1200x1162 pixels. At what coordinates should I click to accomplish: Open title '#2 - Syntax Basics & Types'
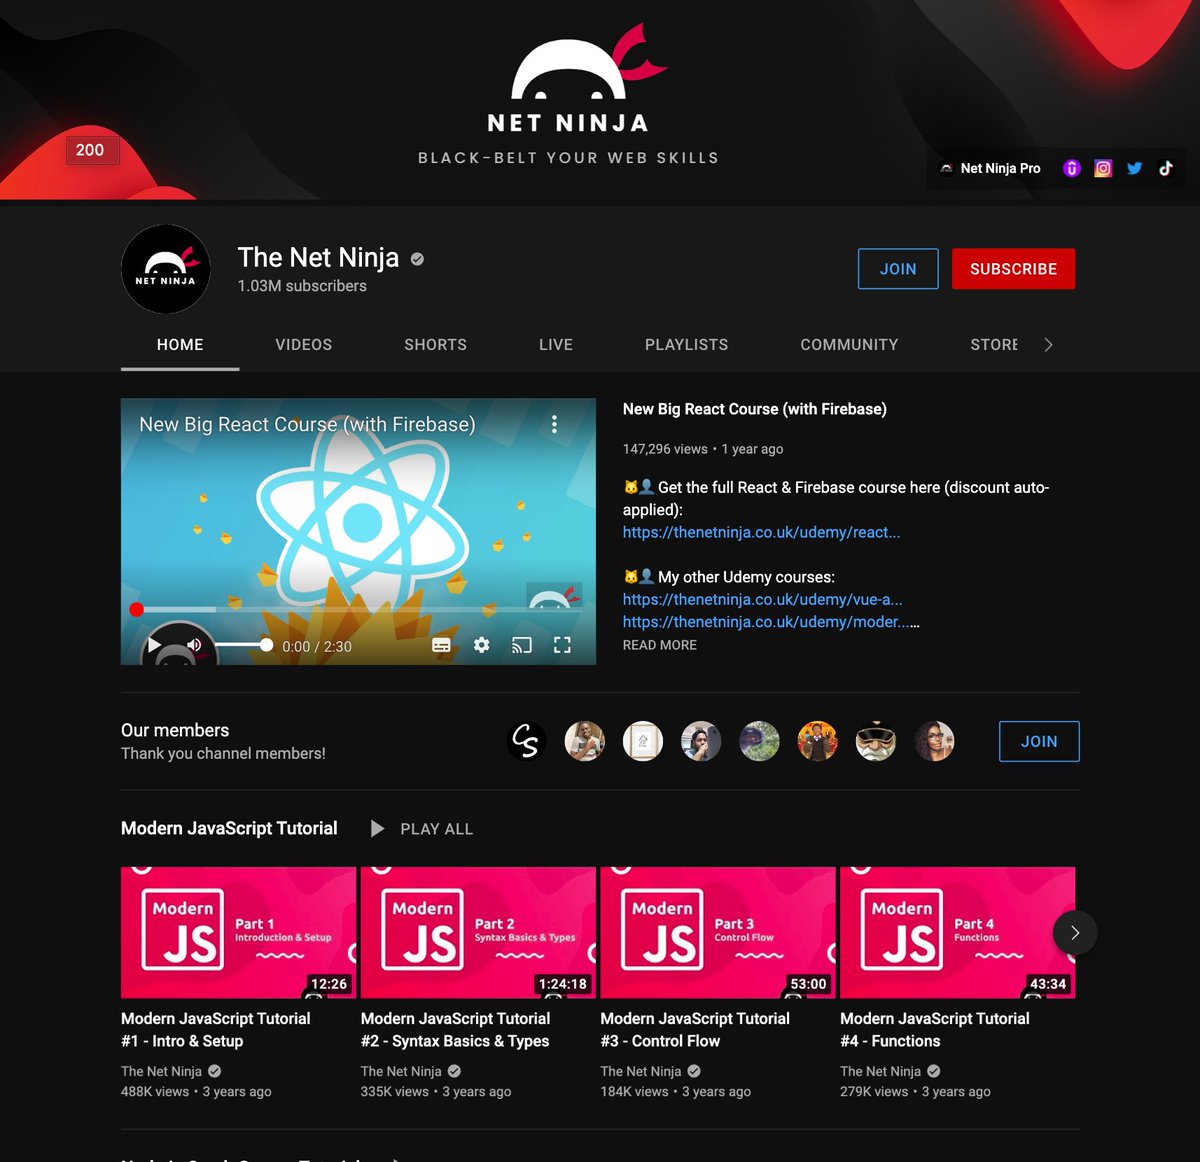(456, 1029)
